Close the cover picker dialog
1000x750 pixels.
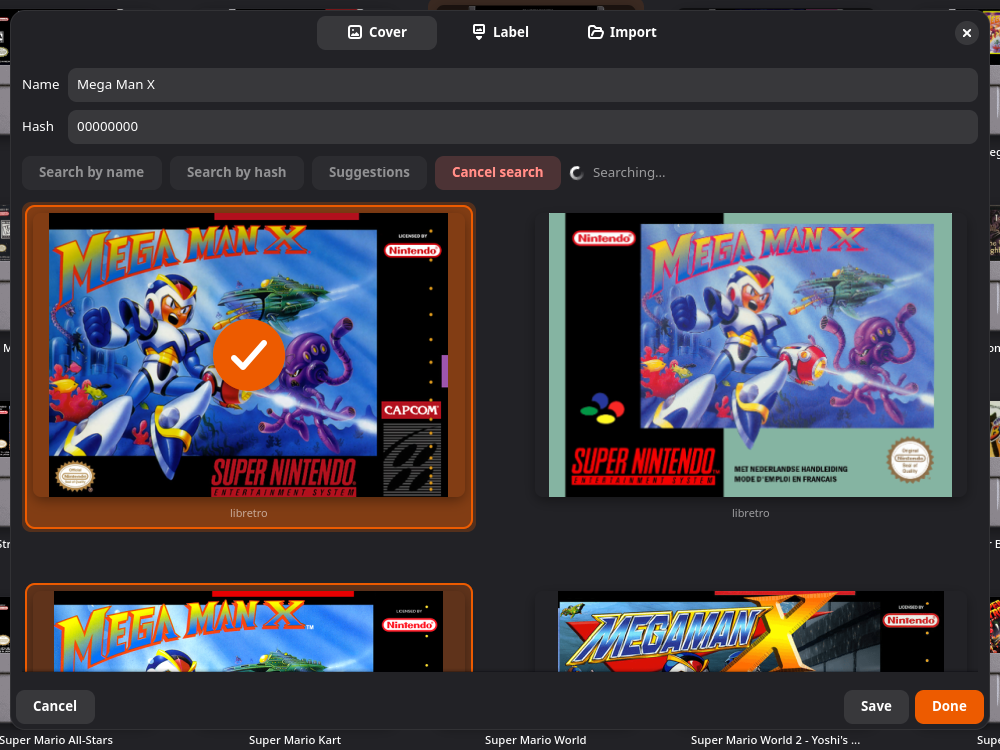click(x=966, y=33)
